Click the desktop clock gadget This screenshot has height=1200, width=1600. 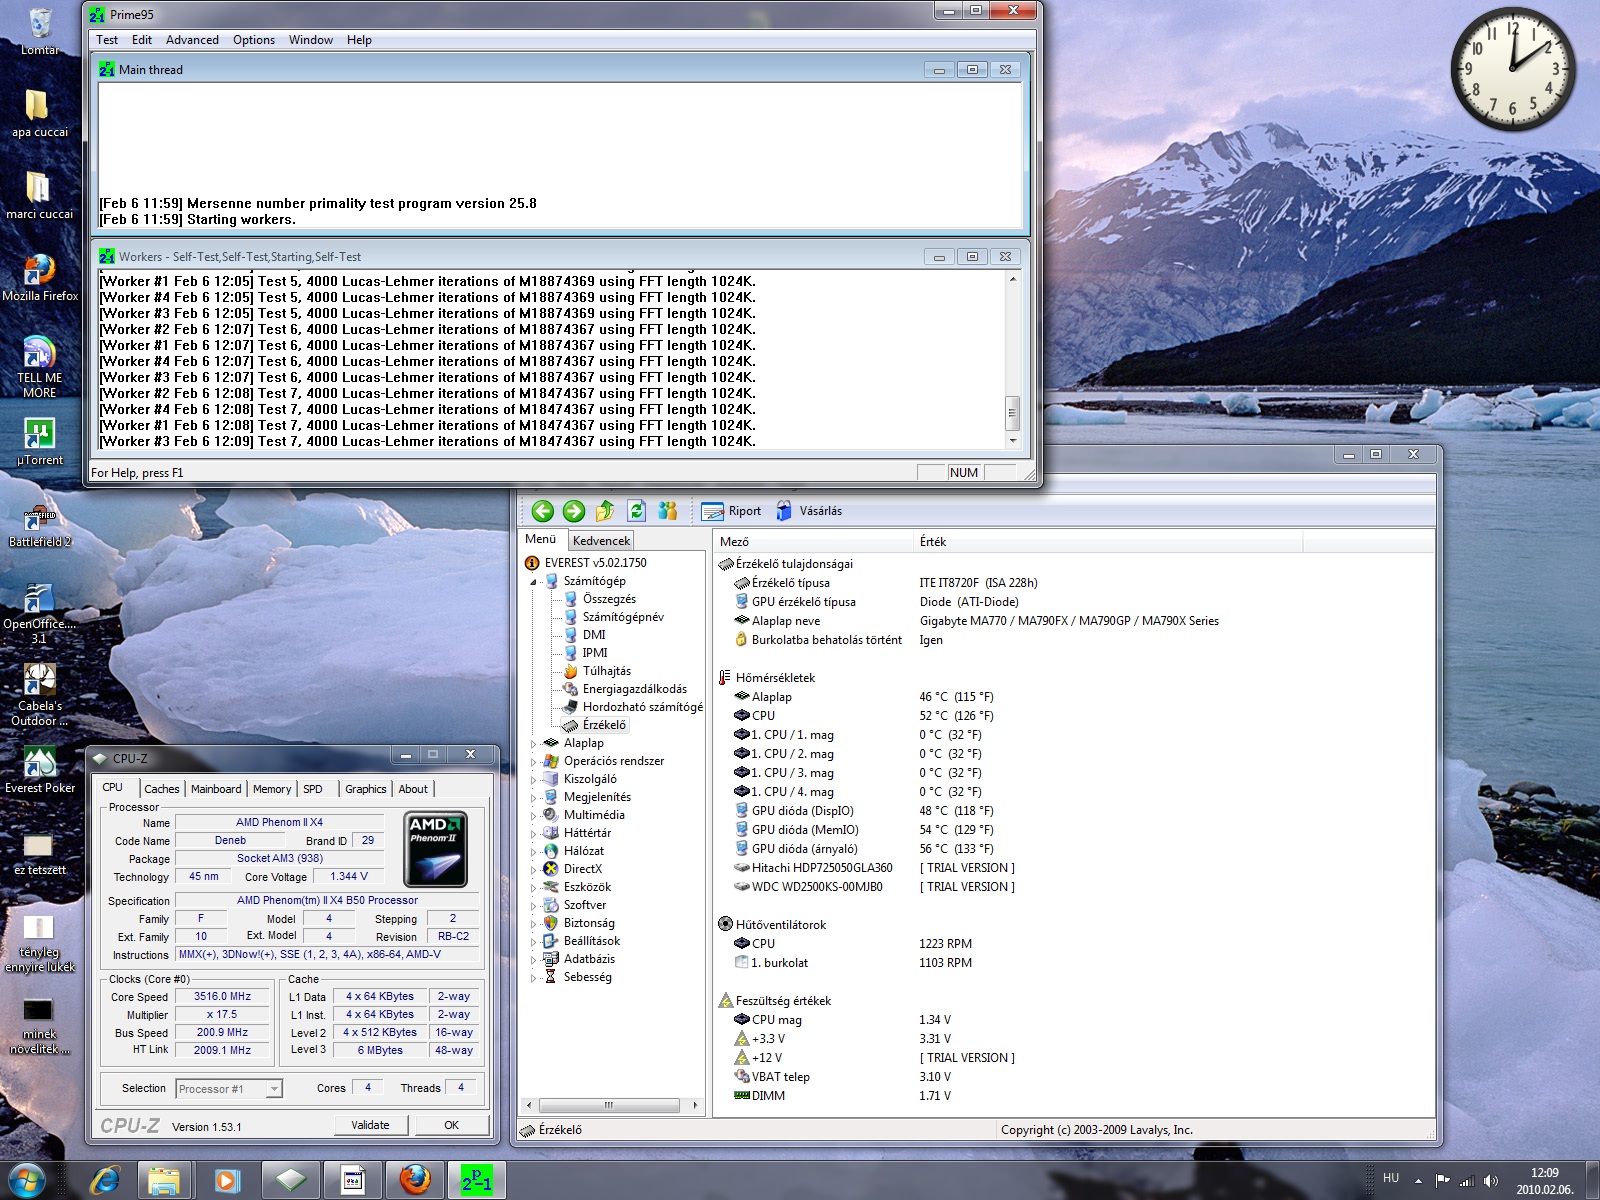click(x=1513, y=69)
